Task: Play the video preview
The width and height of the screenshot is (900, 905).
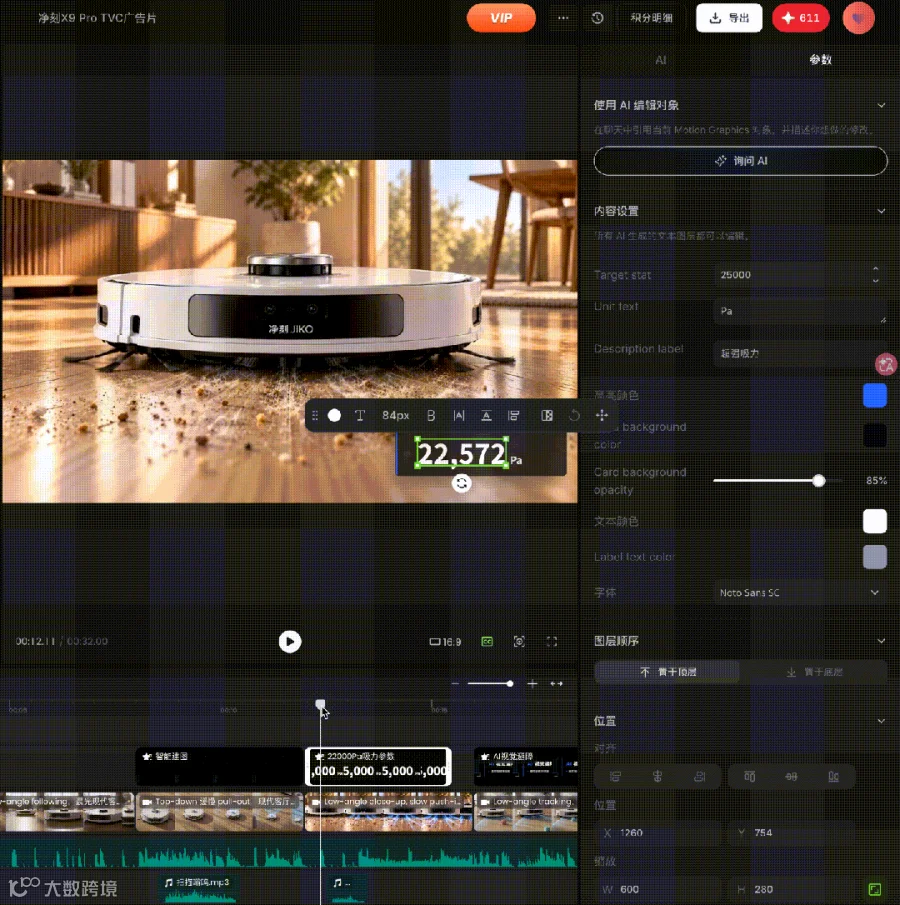Action: (x=290, y=642)
